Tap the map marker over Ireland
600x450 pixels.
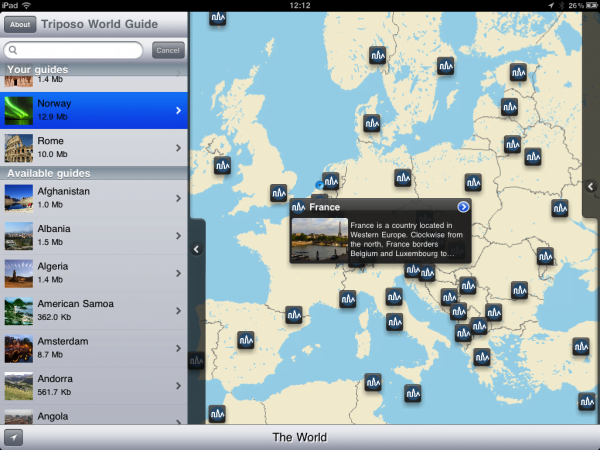pos(223,164)
